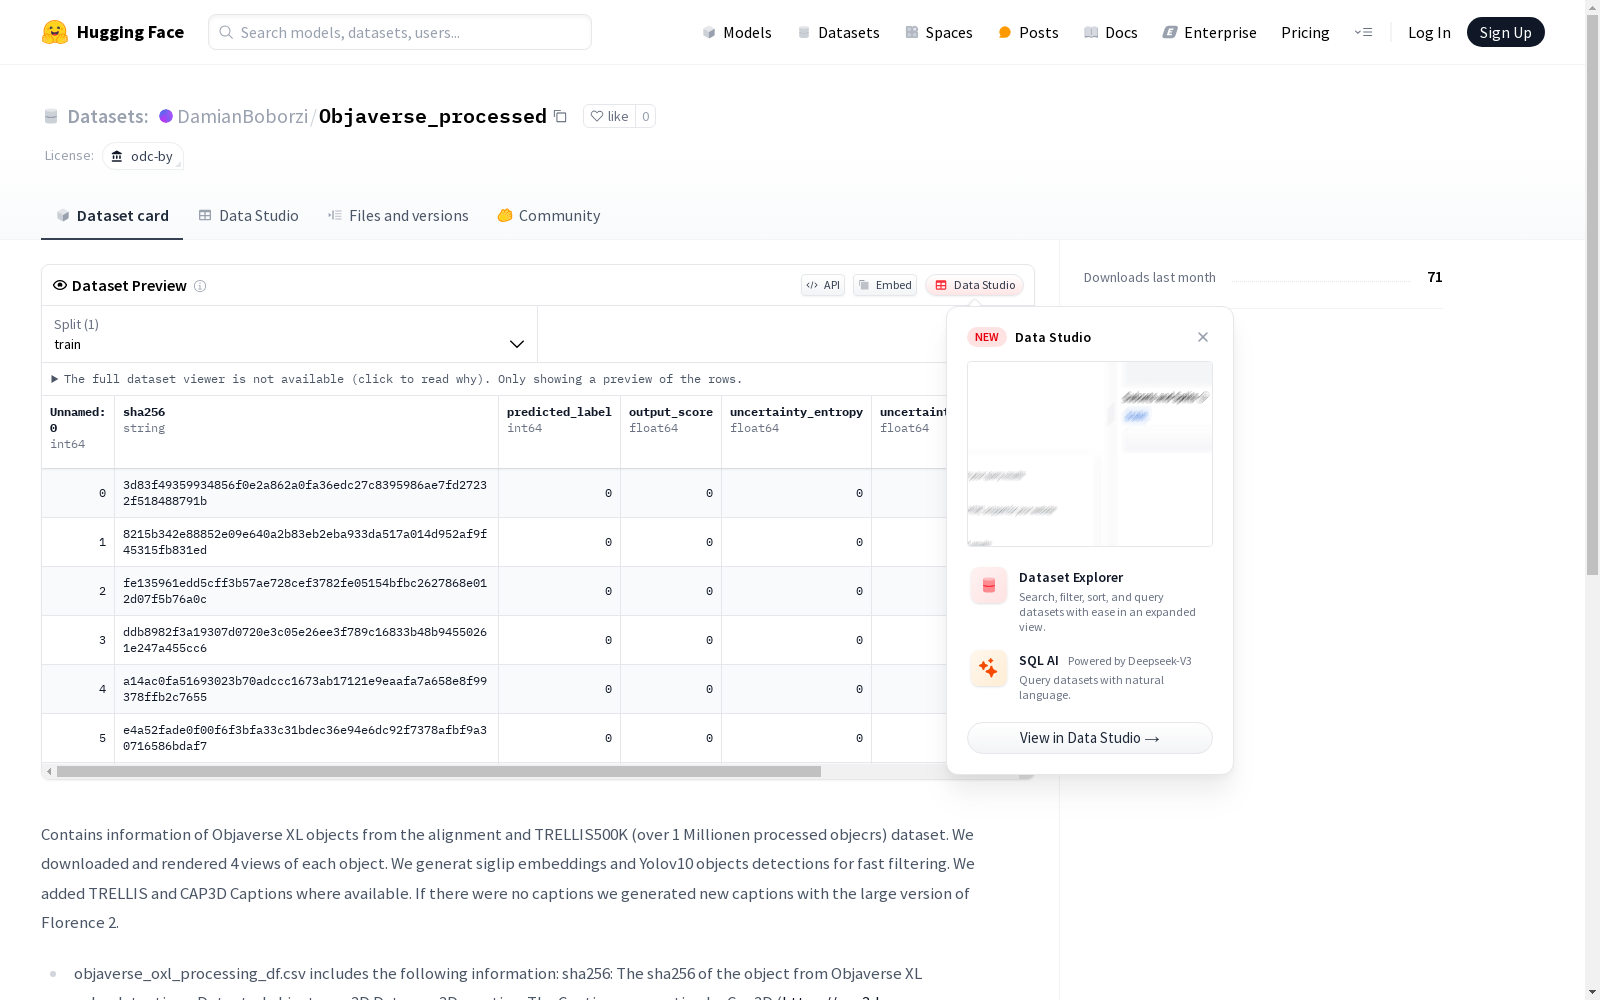
Task: Select sha256 cell starting with 3d83f49359934856
Action: pyautogui.click(x=305, y=493)
